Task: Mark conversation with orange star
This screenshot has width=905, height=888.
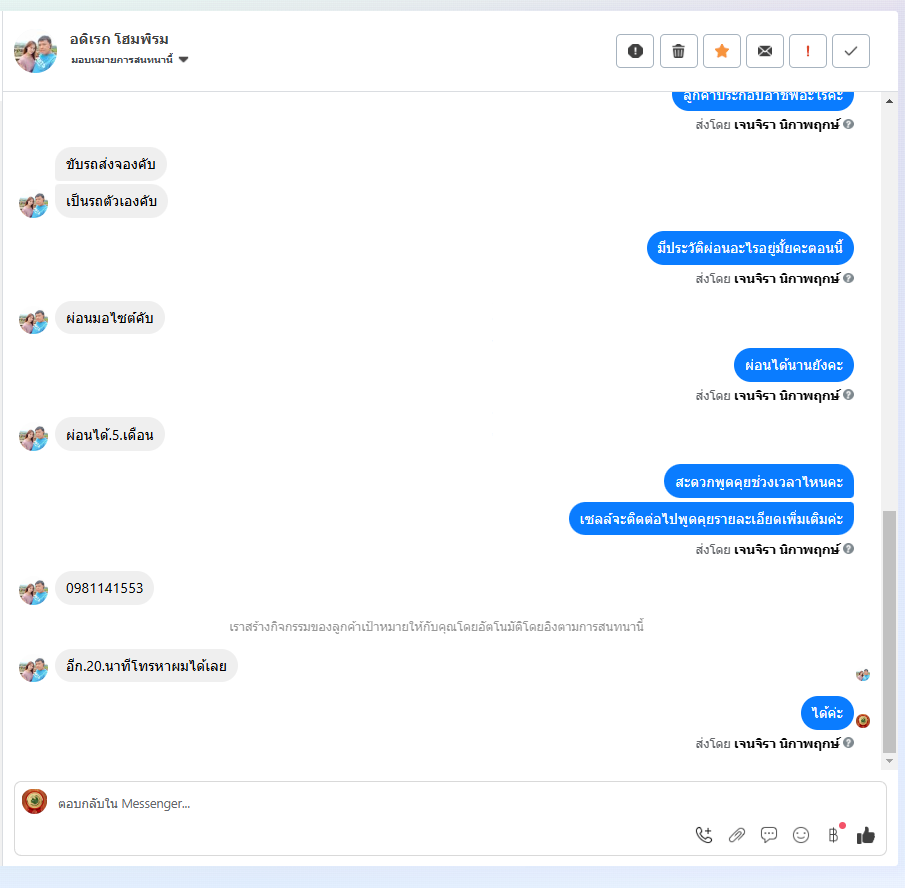Action: (721, 51)
